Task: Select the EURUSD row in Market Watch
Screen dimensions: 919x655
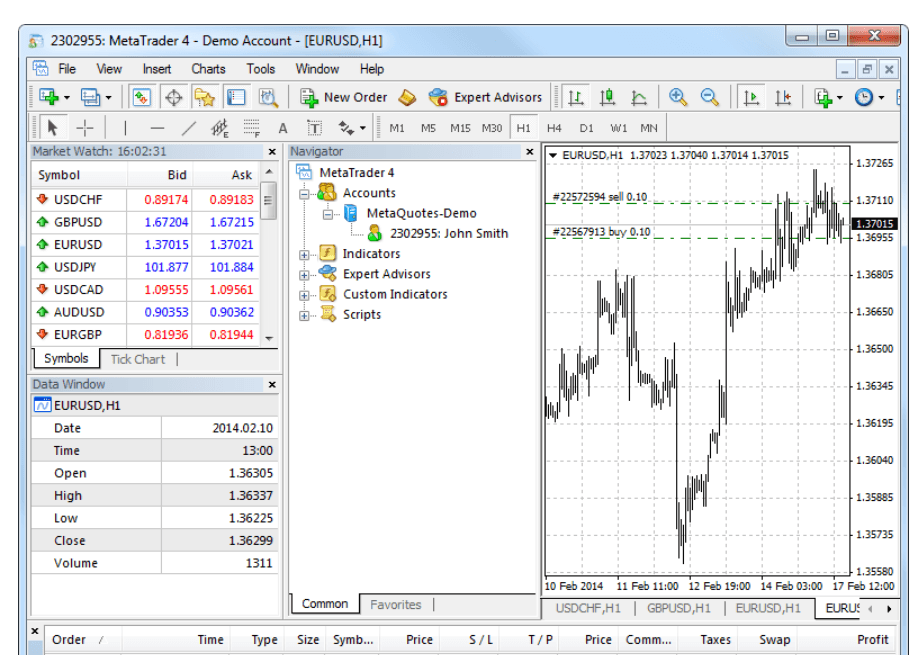Action: pos(145,244)
